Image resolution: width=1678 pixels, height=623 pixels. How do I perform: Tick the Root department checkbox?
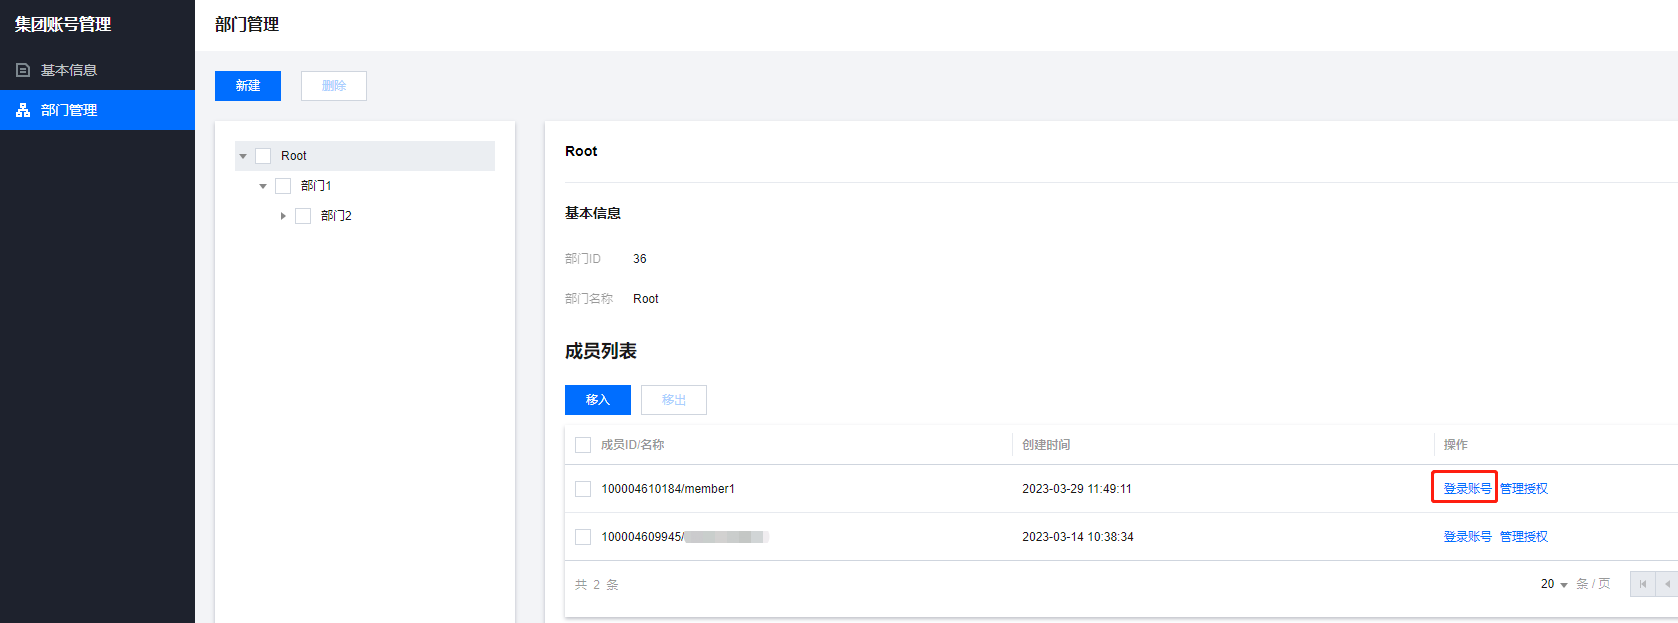tap(263, 156)
